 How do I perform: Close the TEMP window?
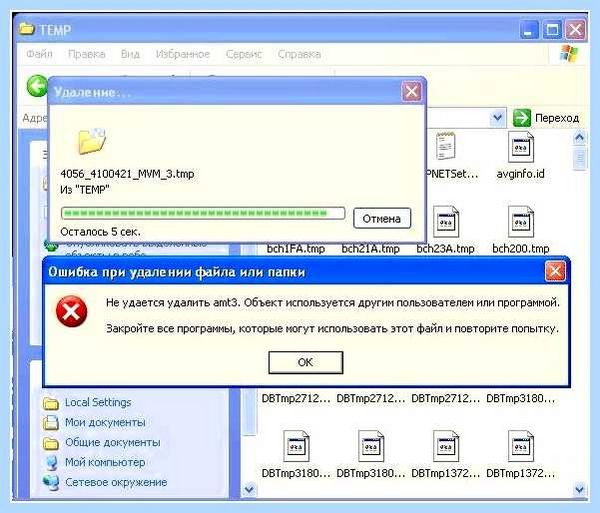pyautogui.click(x=575, y=30)
